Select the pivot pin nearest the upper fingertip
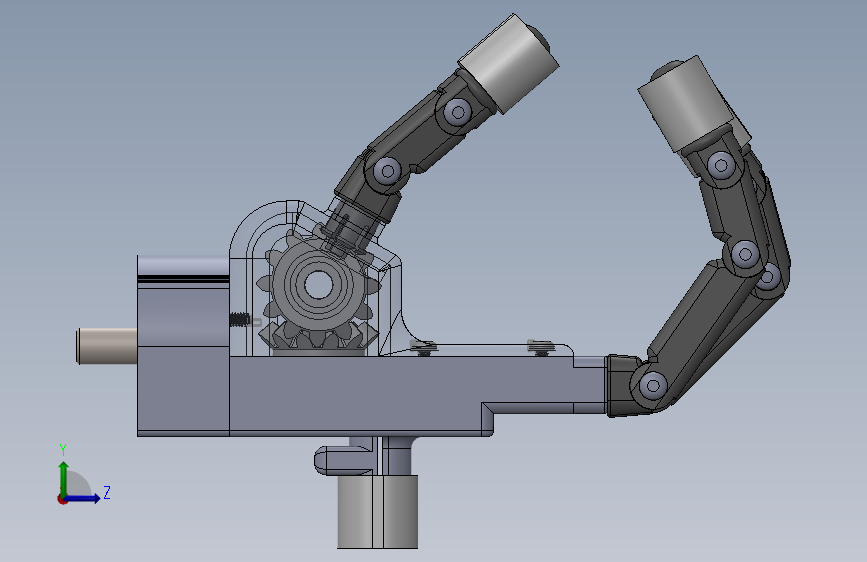This screenshot has height=562, width=867. (x=458, y=112)
